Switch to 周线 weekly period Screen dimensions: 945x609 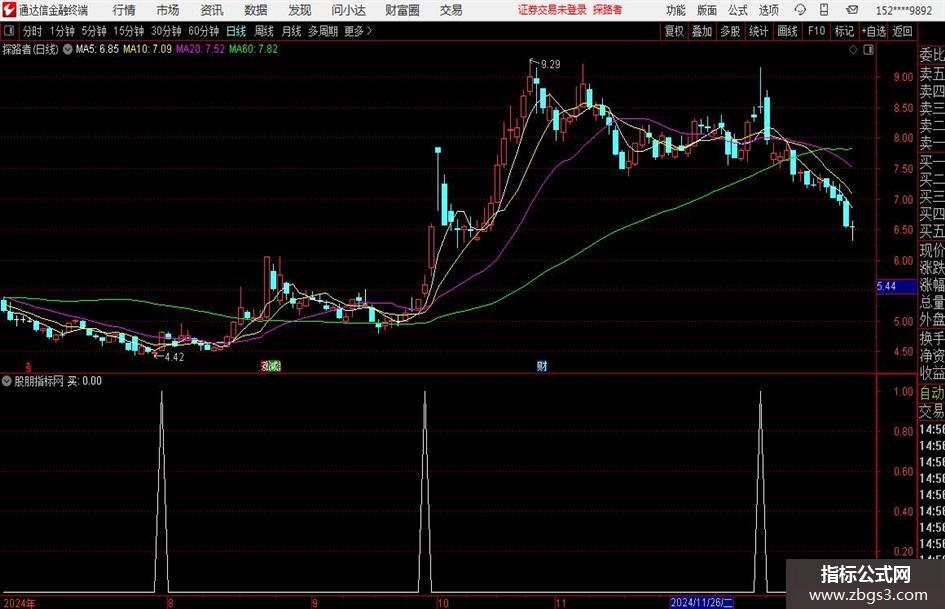coord(264,31)
